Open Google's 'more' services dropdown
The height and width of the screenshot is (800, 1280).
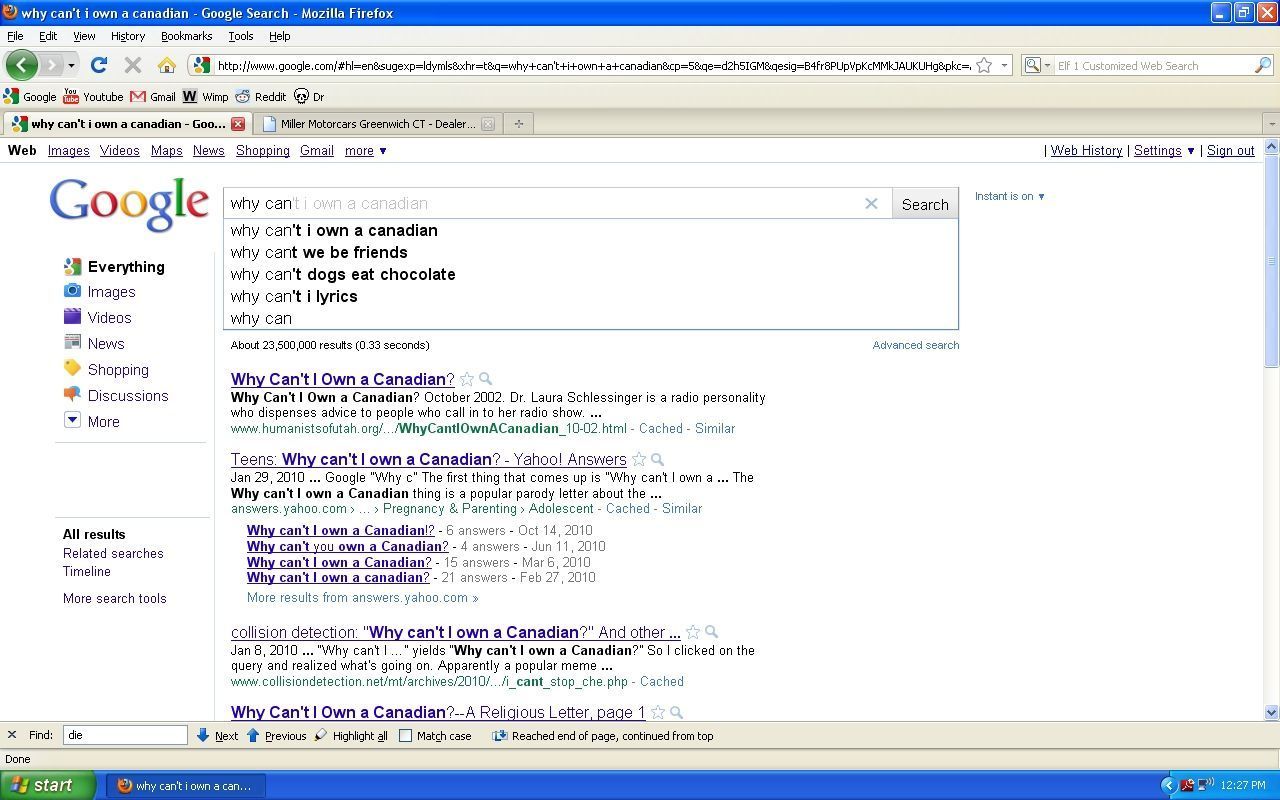click(x=365, y=151)
